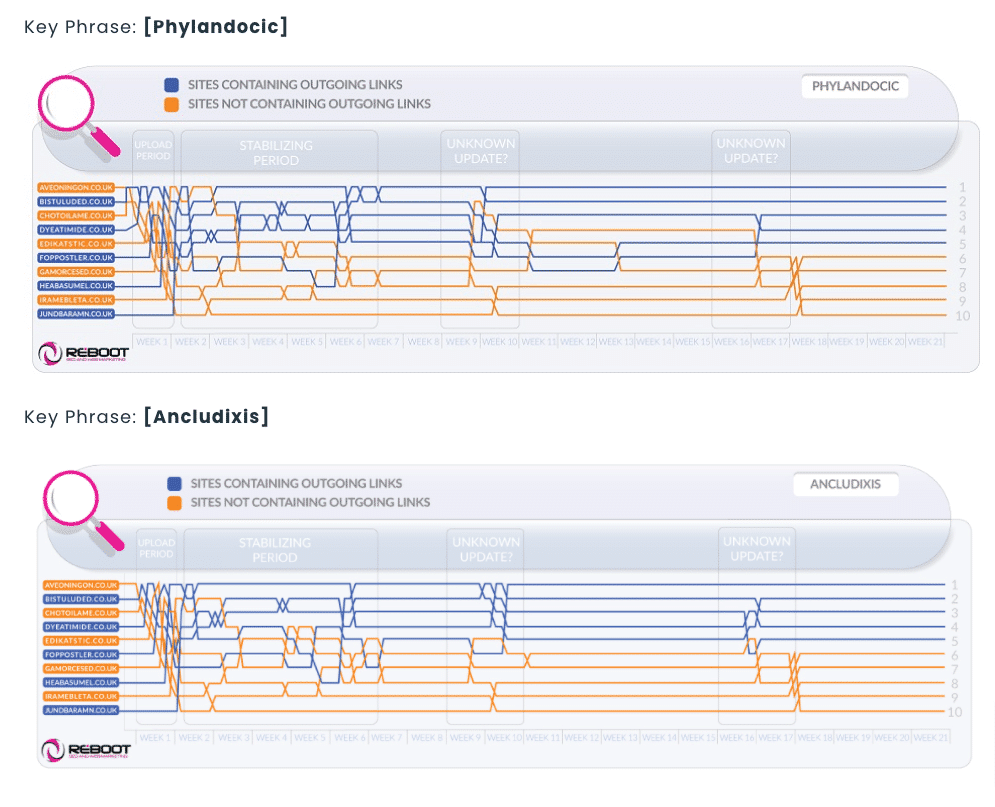Image resolution: width=995 pixels, height=807 pixels.
Task: Click the Reboot logo in Phylandocic chart
Action: click(84, 354)
